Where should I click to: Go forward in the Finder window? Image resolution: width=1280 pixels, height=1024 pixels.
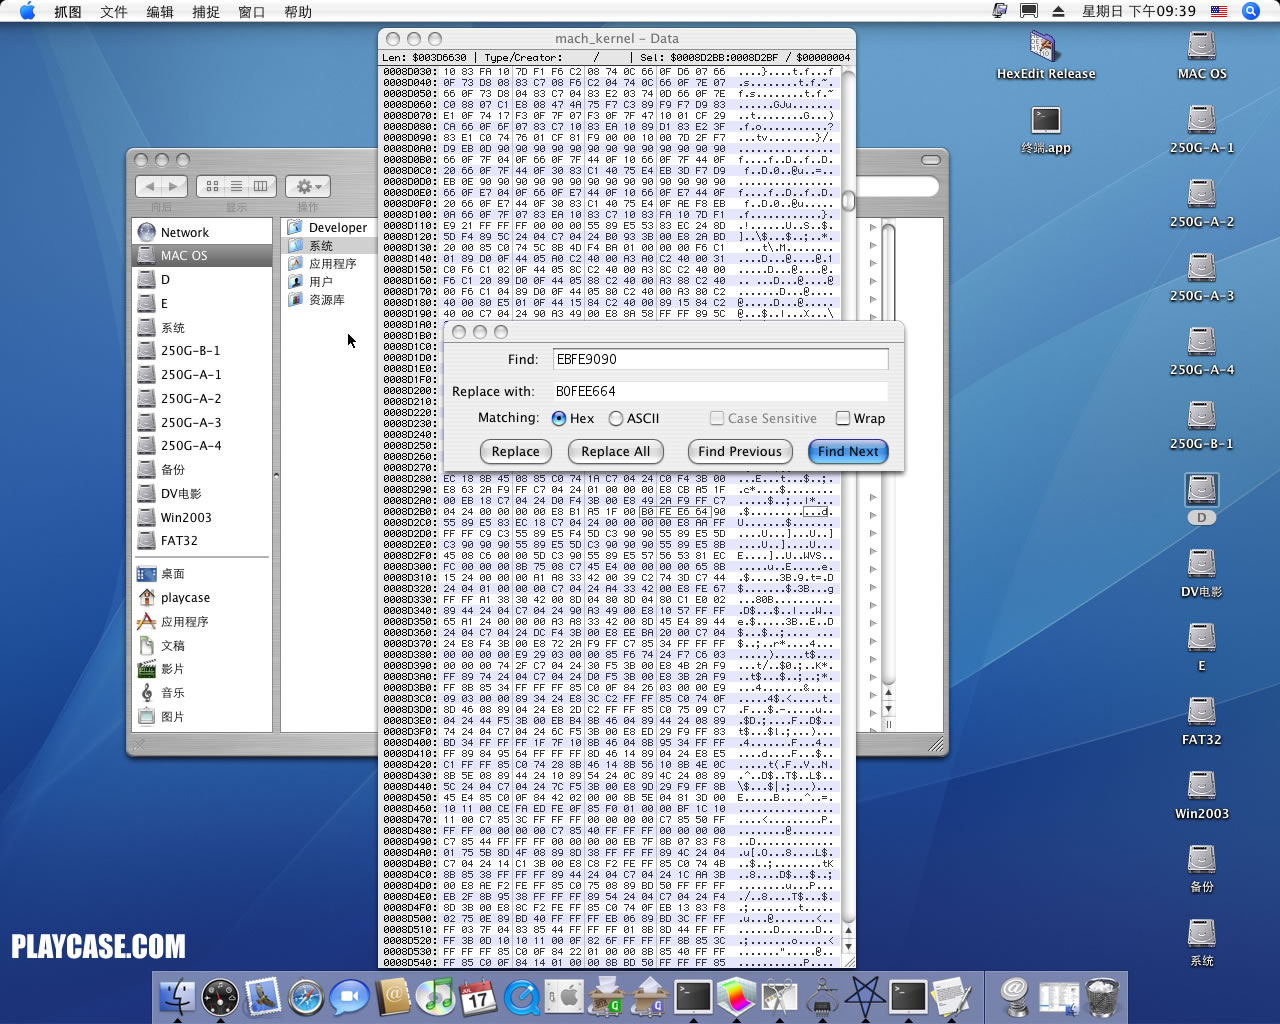[174, 186]
